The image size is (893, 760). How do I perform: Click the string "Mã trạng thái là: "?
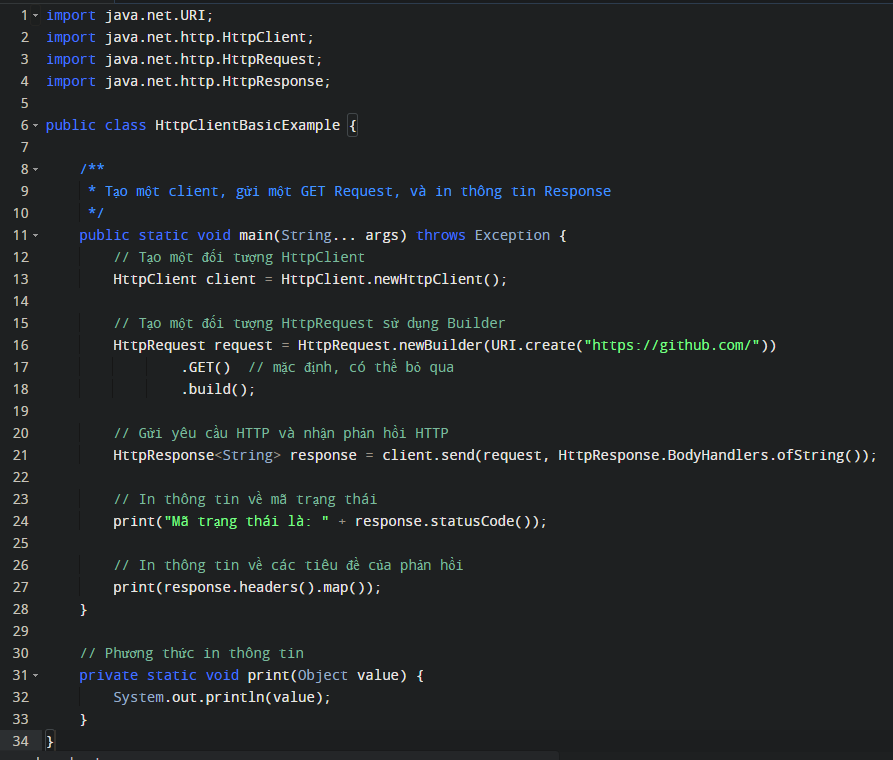(x=247, y=521)
